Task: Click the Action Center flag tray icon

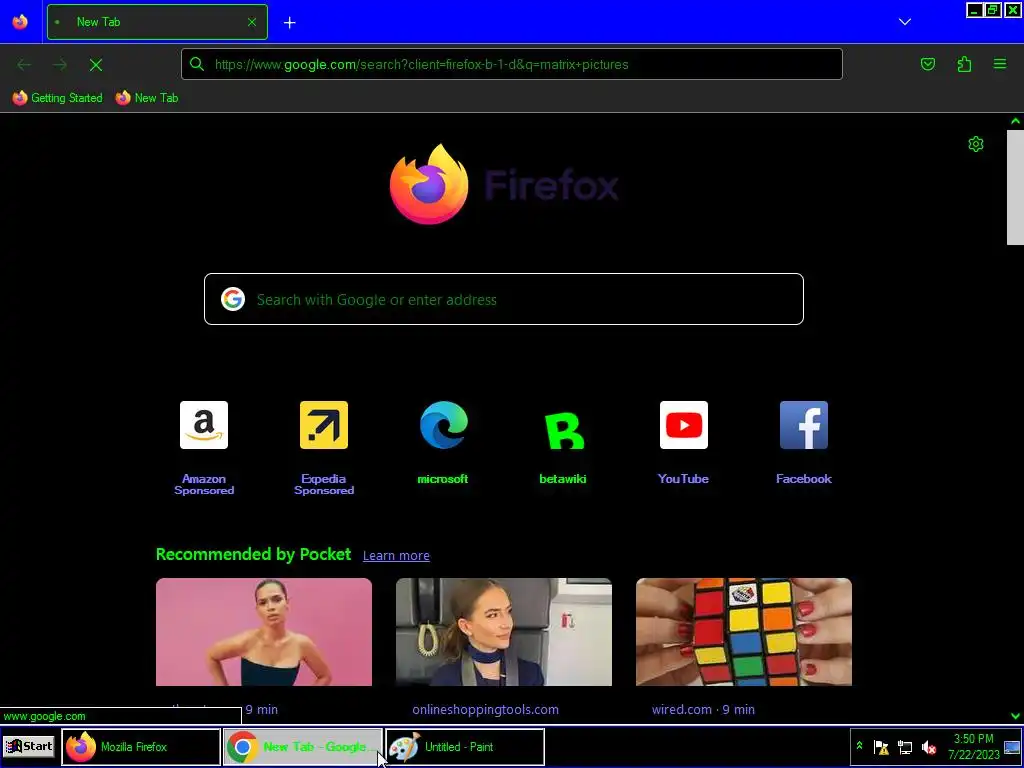Action: 881,747
